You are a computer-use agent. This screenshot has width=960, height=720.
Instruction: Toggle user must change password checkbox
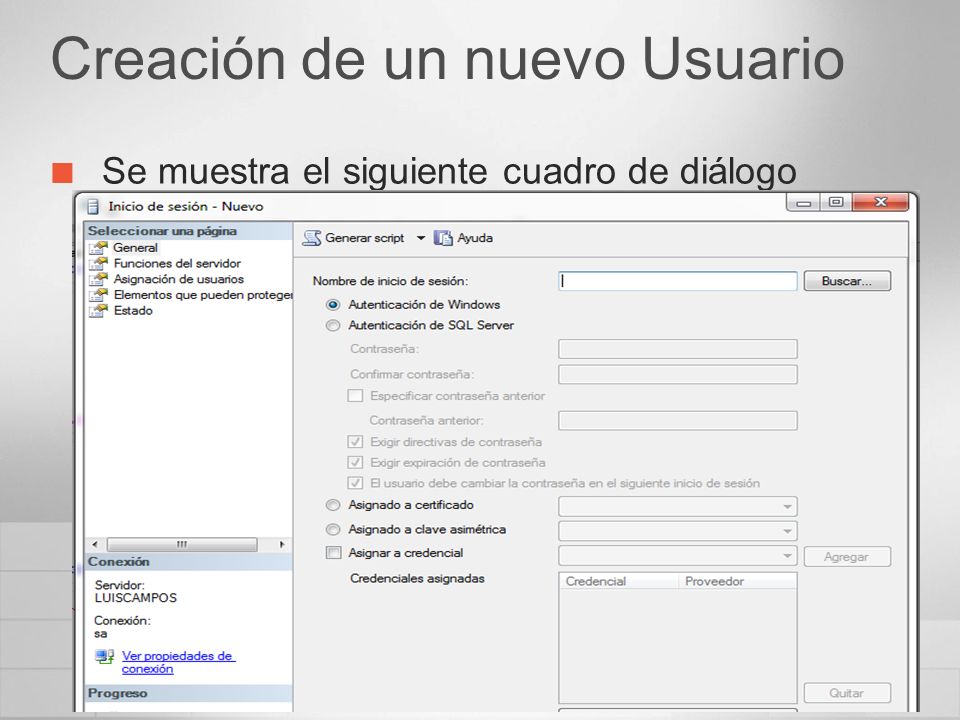[x=355, y=484]
